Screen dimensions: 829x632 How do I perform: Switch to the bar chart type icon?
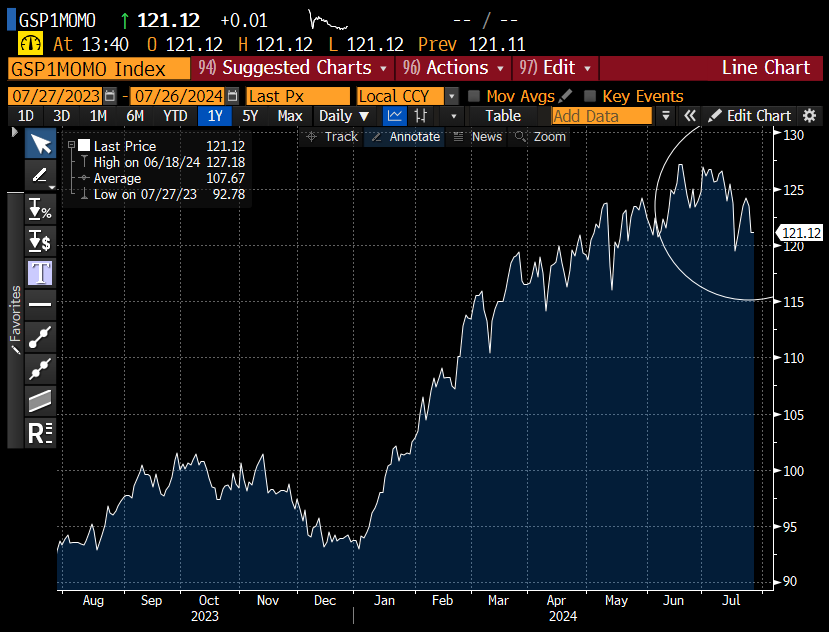tap(421, 116)
